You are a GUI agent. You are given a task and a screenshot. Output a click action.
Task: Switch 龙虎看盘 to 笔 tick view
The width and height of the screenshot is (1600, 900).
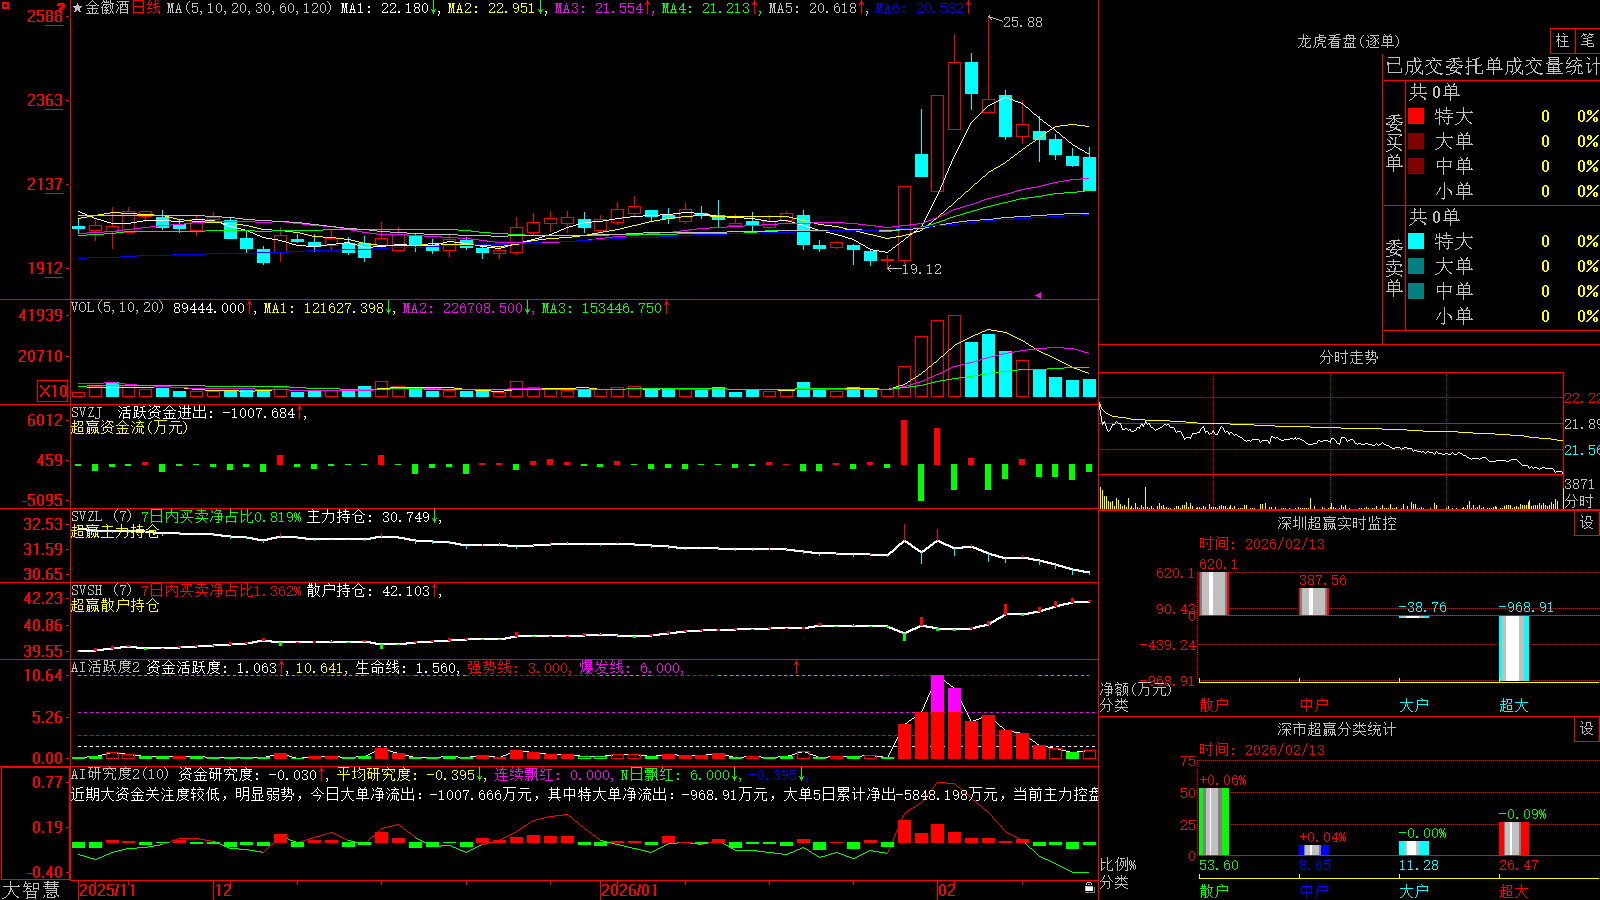(1587, 40)
